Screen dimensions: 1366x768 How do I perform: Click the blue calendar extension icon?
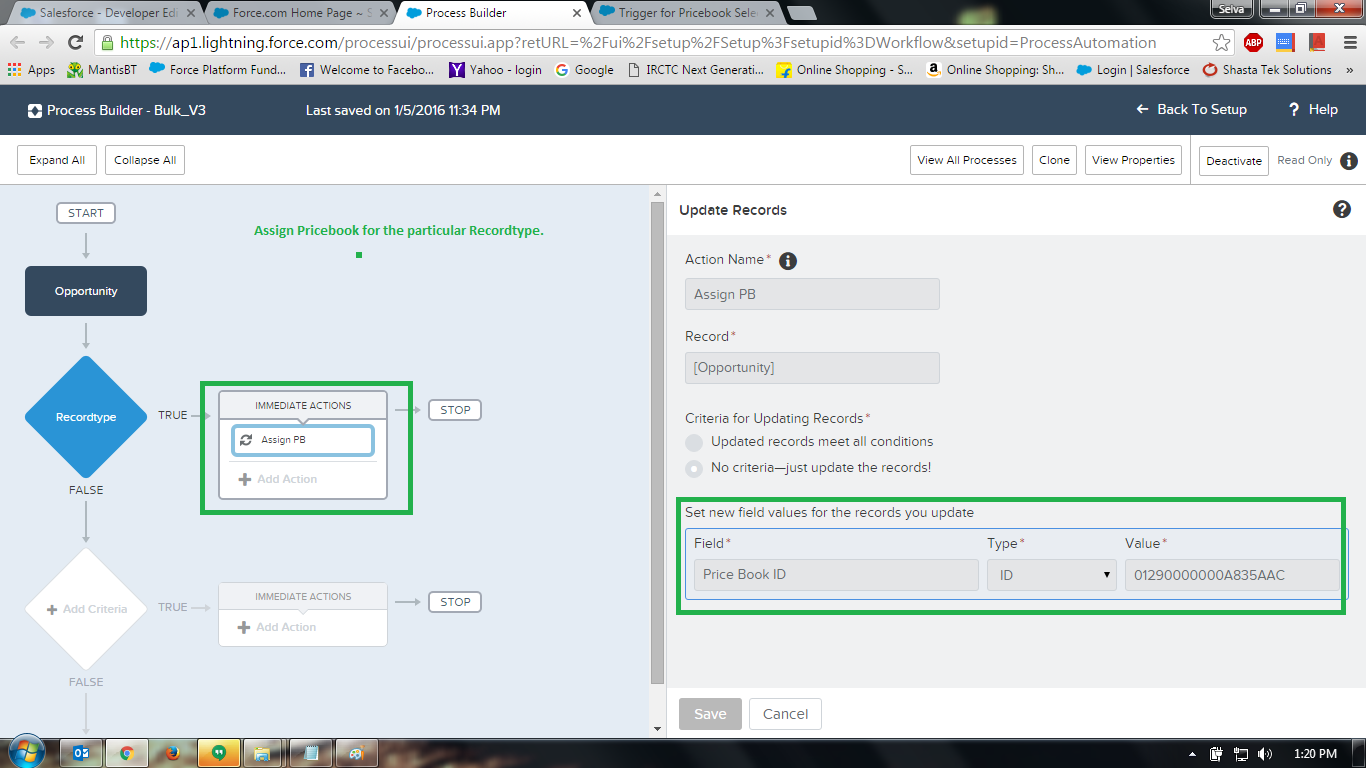pos(1285,43)
